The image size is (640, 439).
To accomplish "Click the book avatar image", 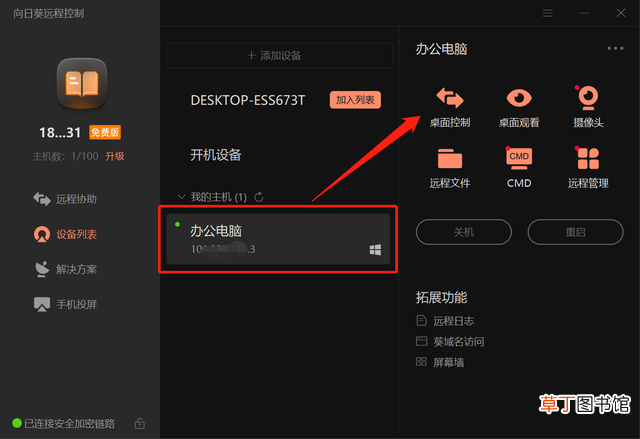I will pyautogui.click(x=82, y=84).
